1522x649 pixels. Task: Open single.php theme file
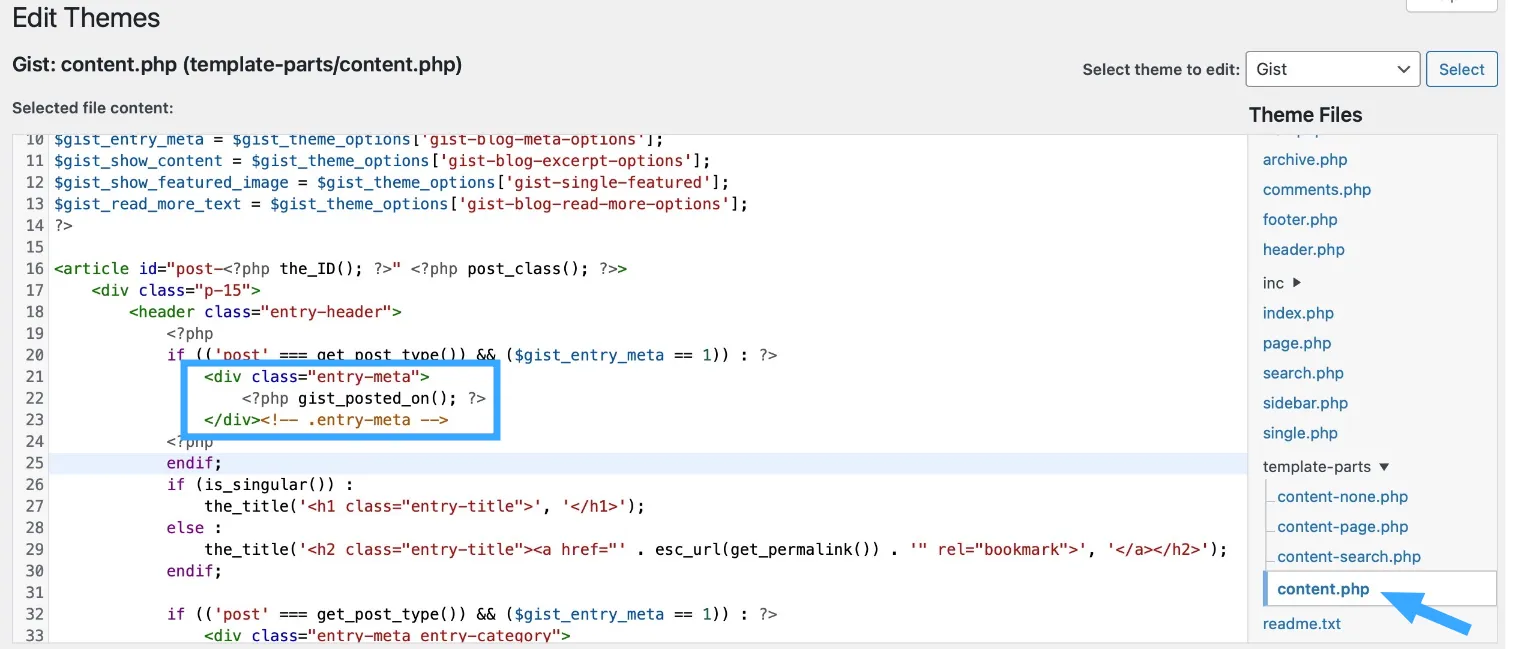[x=1300, y=433]
